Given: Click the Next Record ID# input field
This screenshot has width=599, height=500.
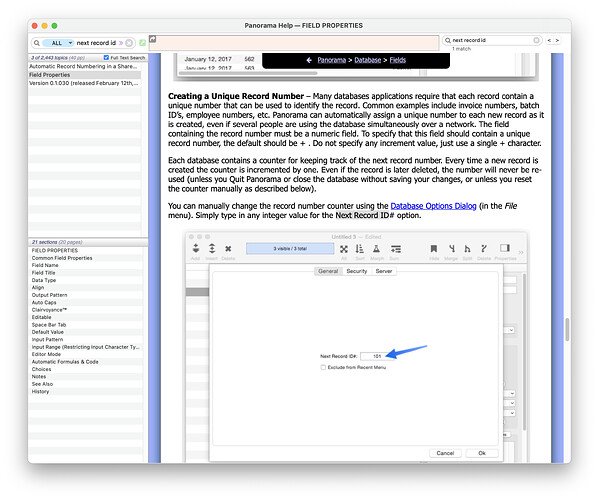Looking at the screenshot, I should [377, 356].
